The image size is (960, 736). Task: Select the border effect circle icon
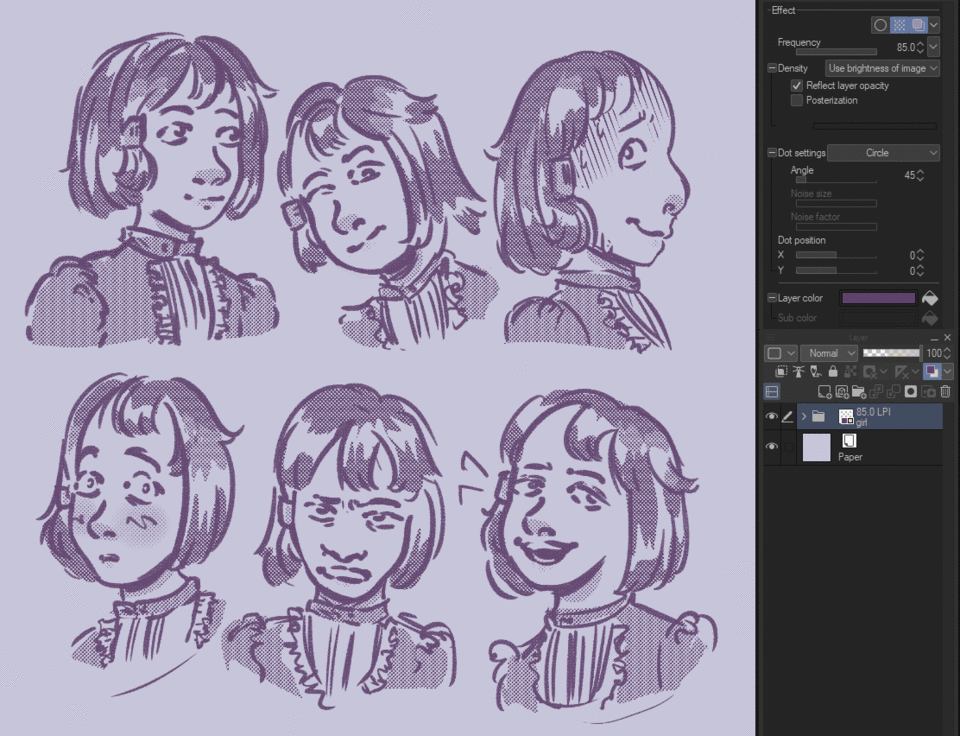click(880, 25)
